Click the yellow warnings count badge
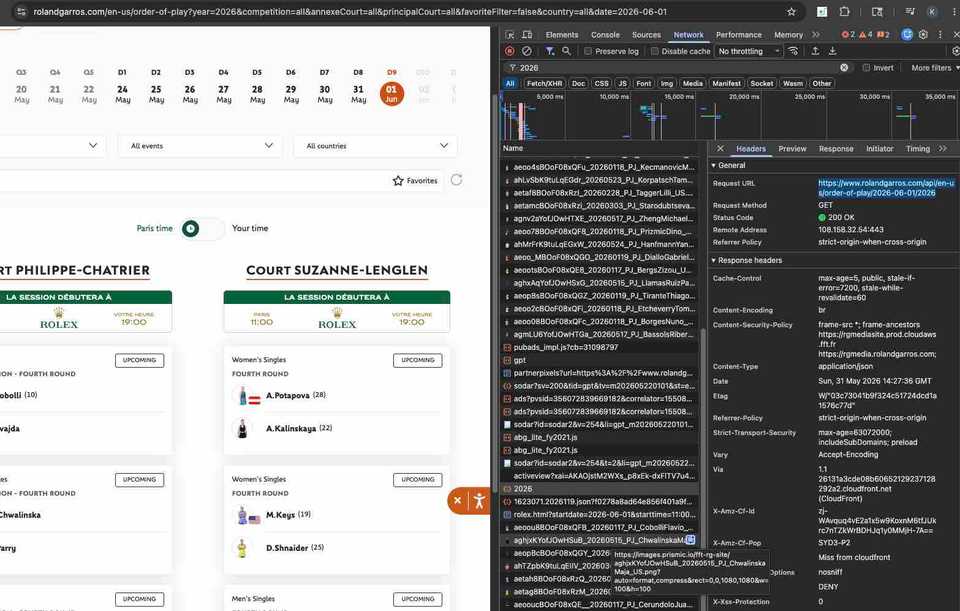 [866, 35]
